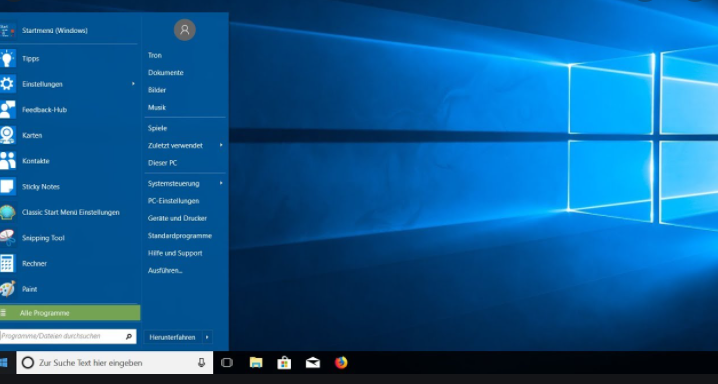Click the user account avatar
This screenshot has width=718, height=384.
[185, 30]
